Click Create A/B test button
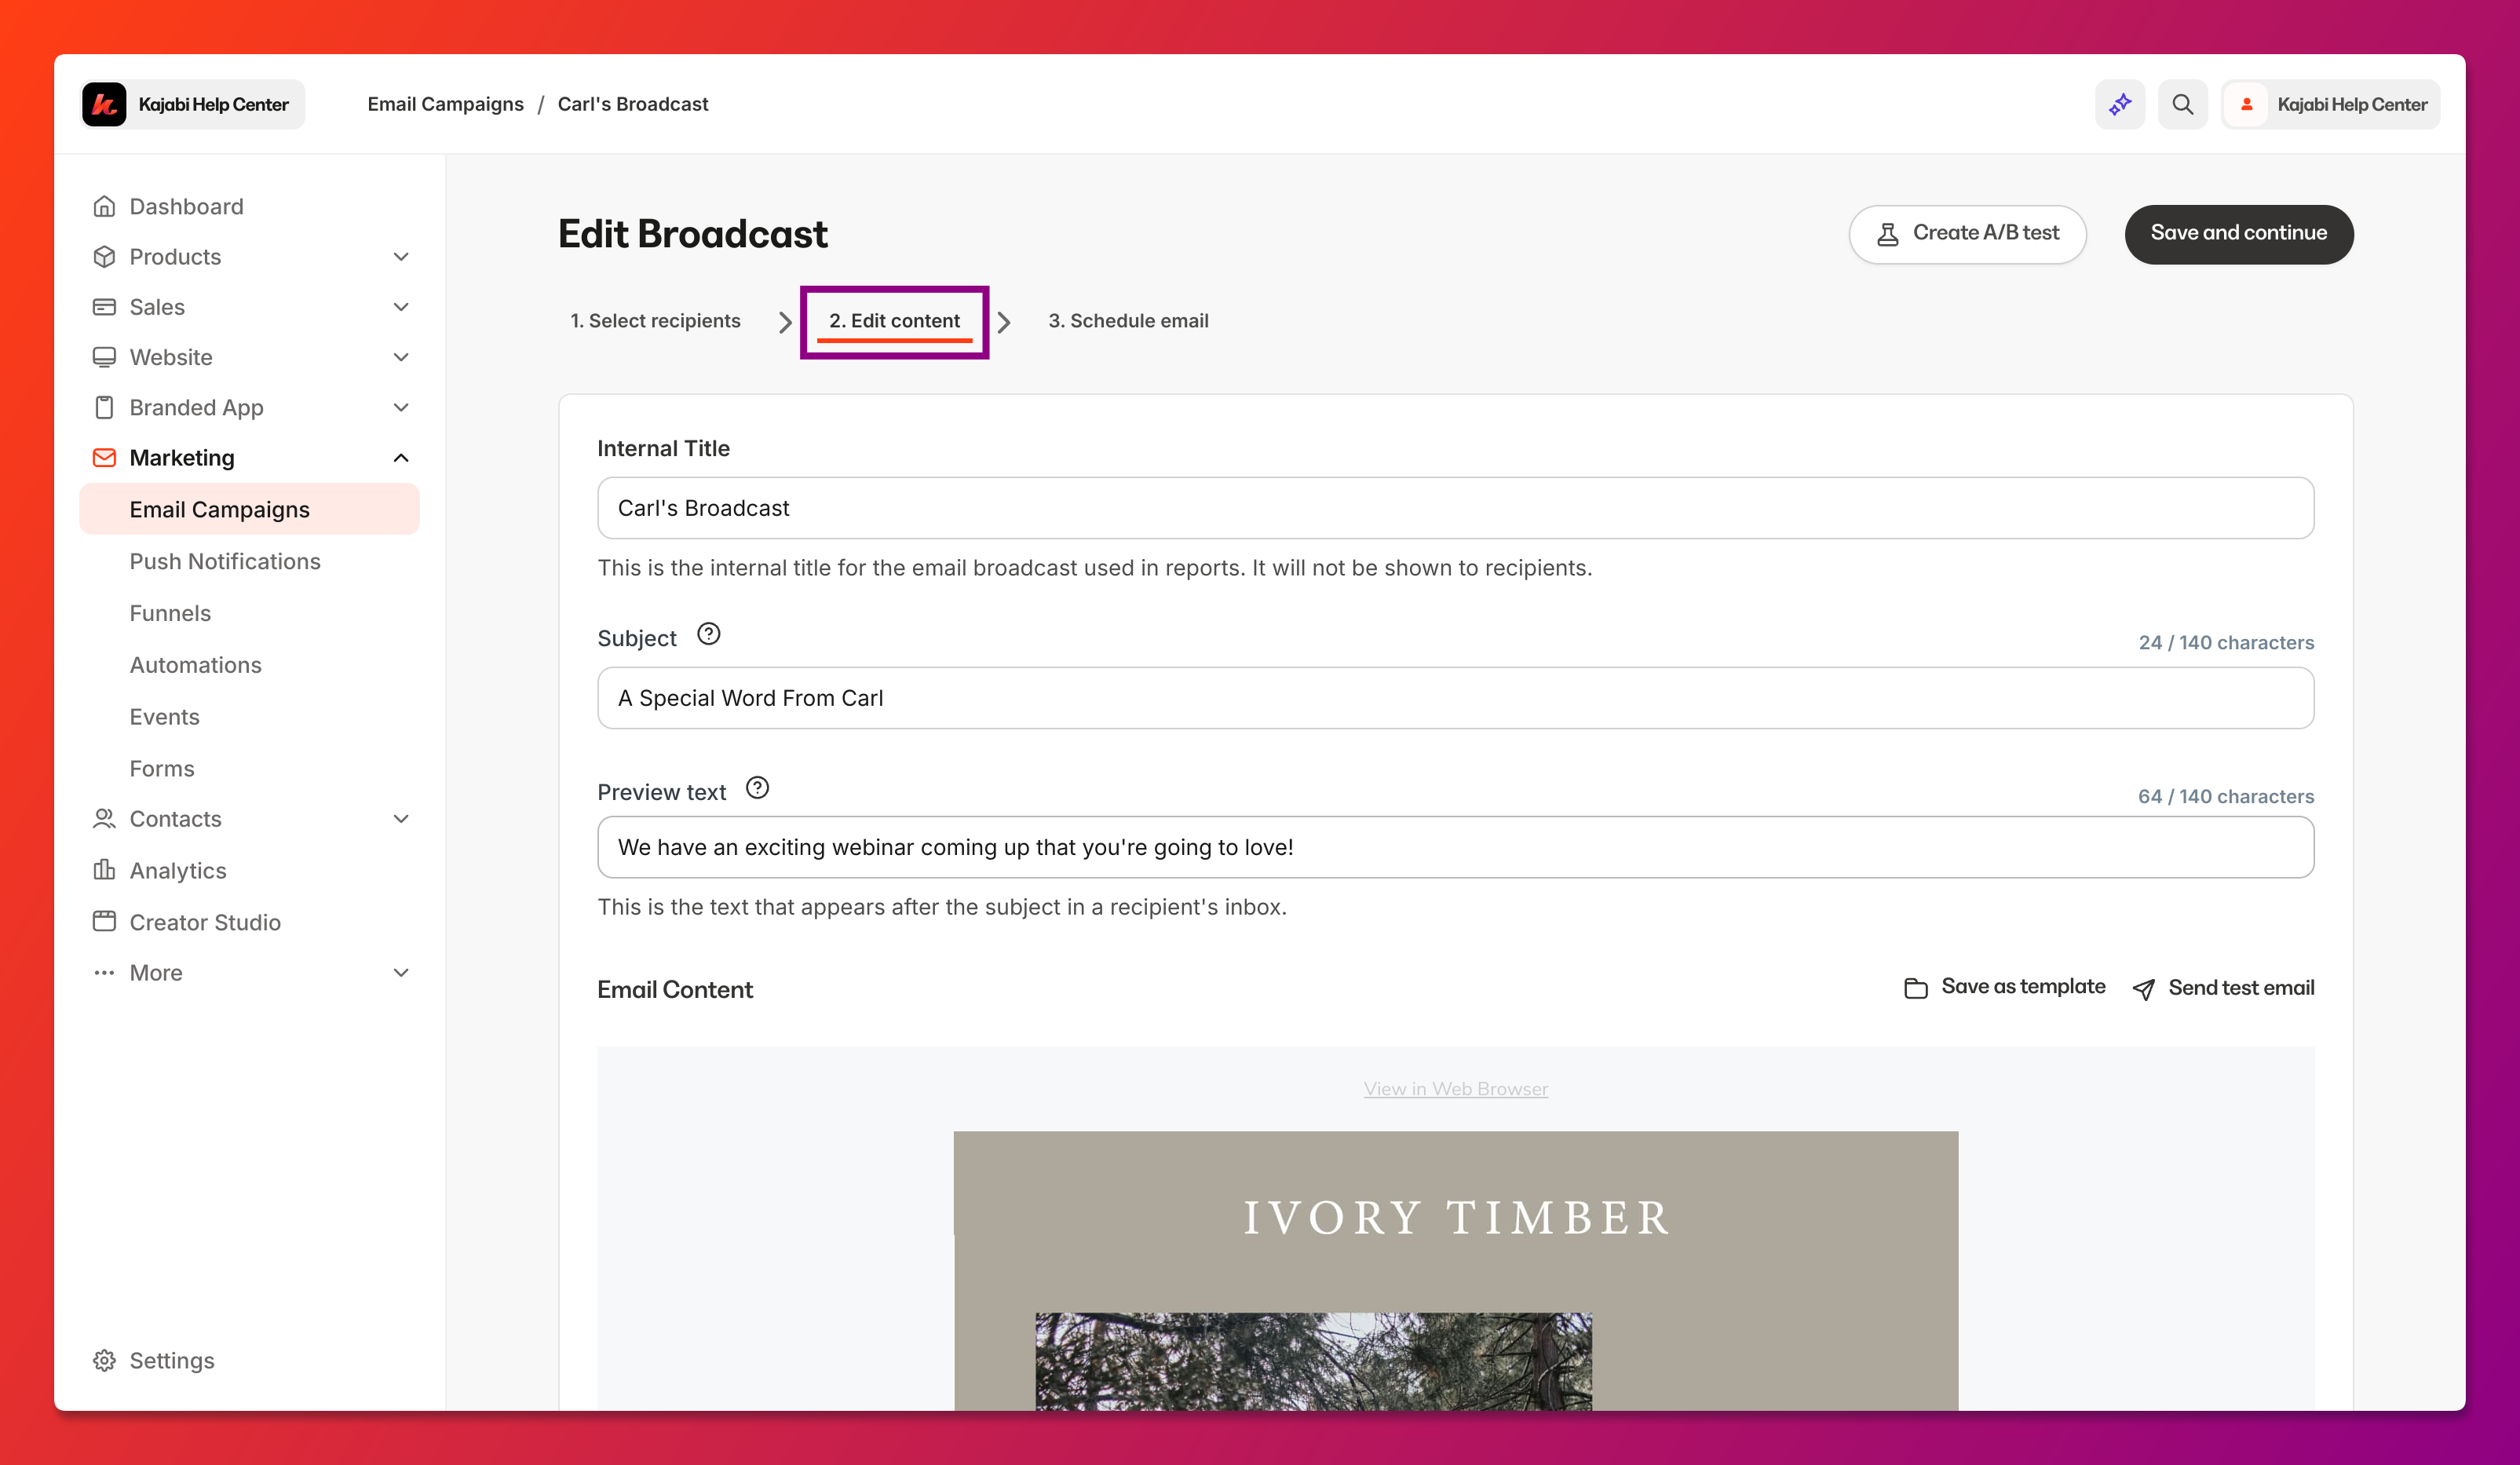The width and height of the screenshot is (2520, 1465). pyautogui.click(x=1967, y=234)
